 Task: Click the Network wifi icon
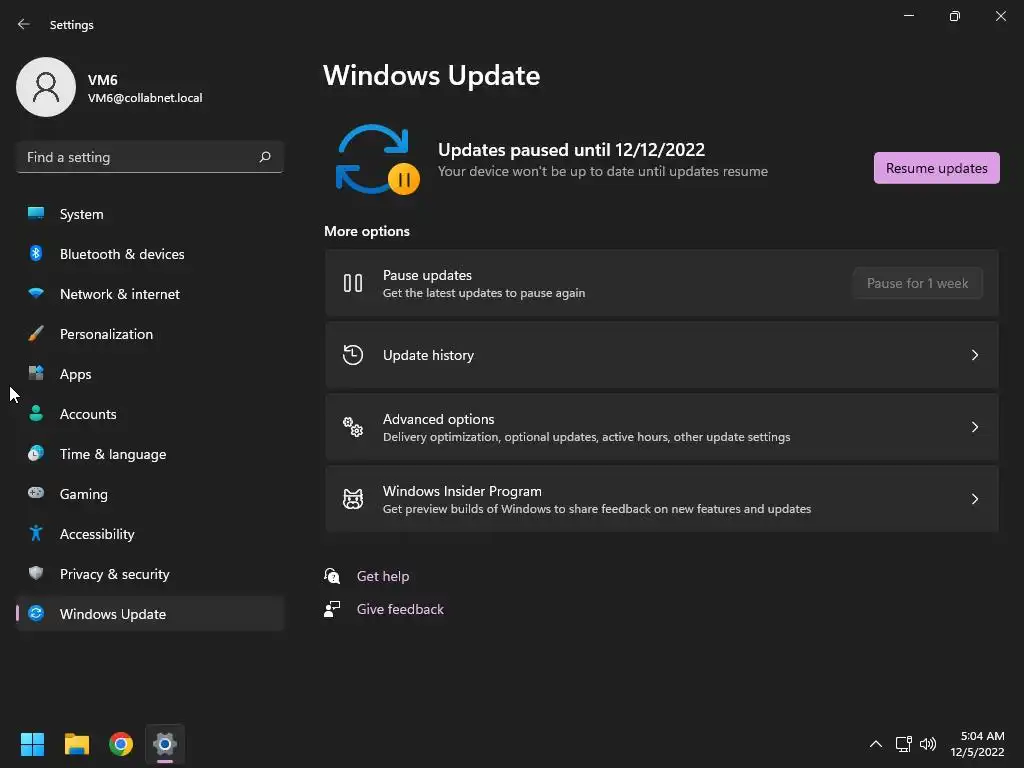pos(36,293)
